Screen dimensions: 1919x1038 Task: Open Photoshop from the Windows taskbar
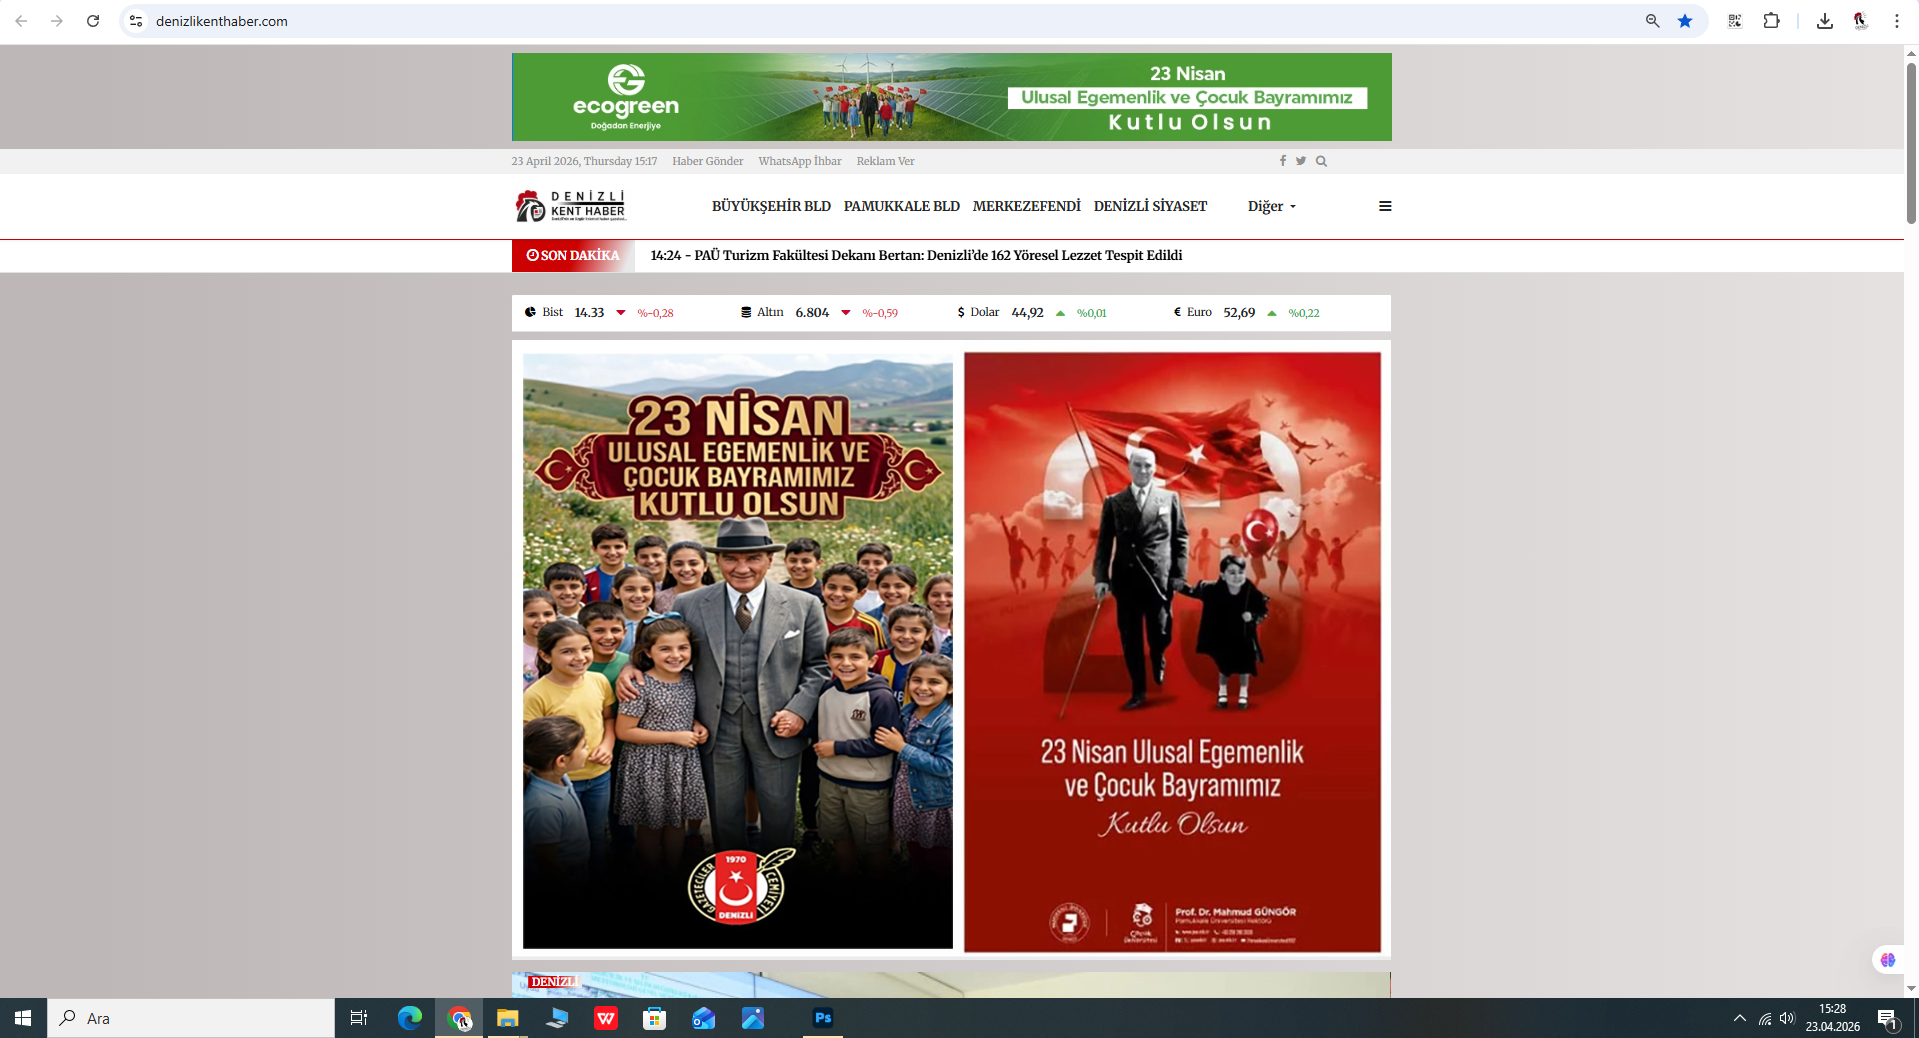(x=822, y=1018)
